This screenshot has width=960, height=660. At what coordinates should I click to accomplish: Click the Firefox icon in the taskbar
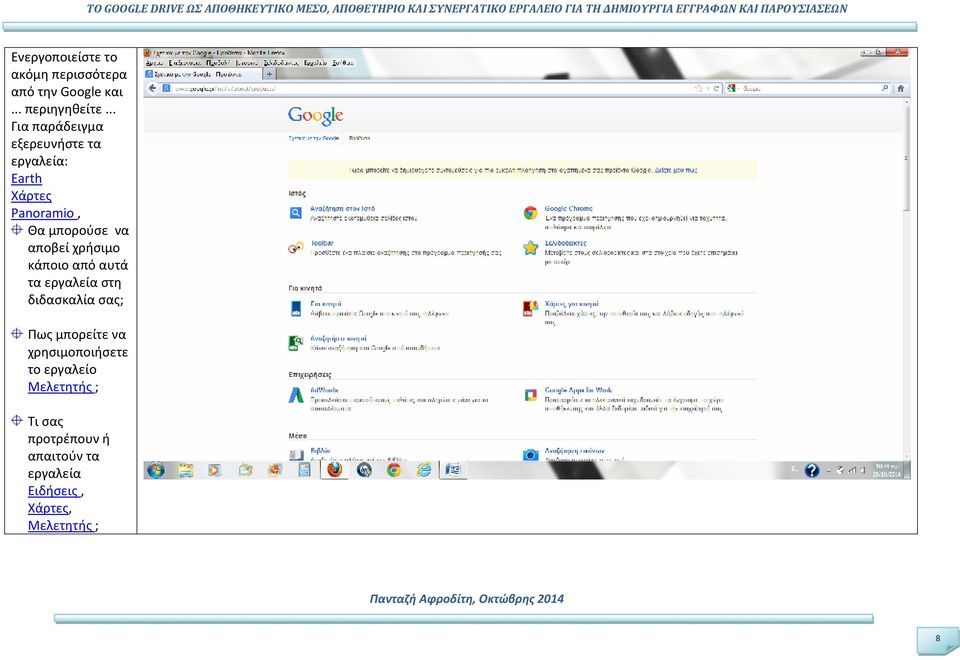pos(334,470)
